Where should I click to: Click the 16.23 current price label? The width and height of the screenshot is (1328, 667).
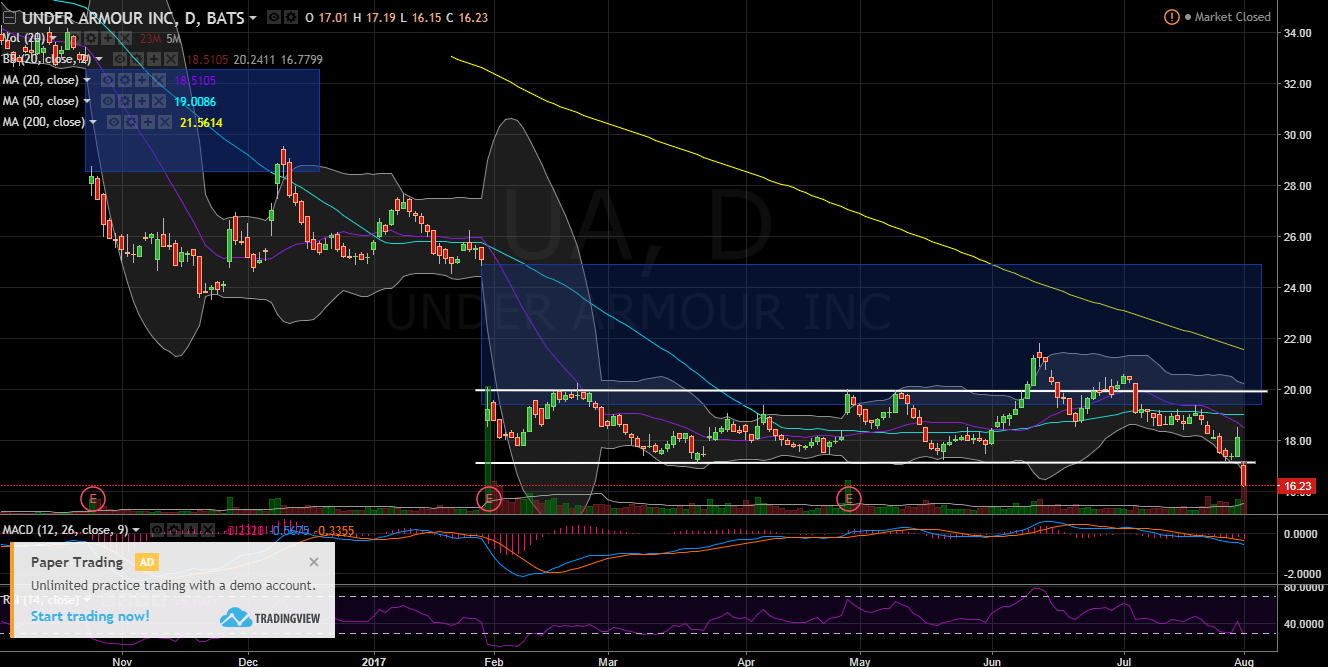(x=1296, y=487)
